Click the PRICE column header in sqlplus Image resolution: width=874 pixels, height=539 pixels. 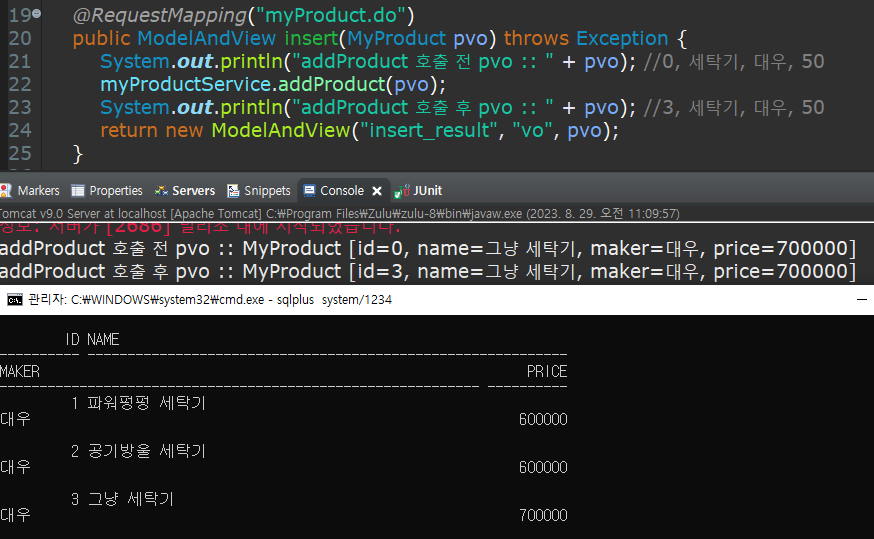(547, 372)
